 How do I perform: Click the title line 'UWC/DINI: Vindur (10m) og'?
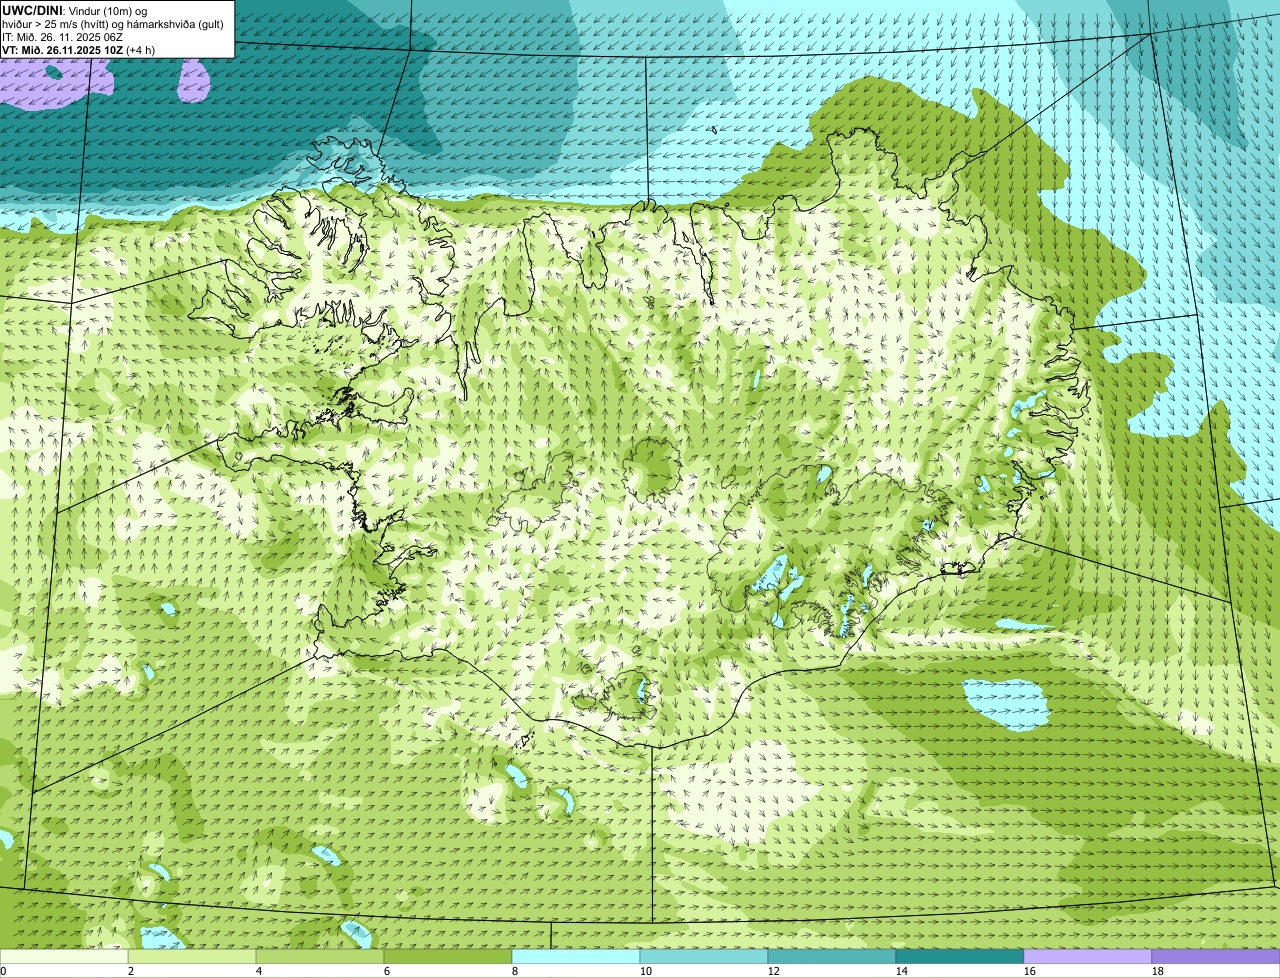[75, 10]
